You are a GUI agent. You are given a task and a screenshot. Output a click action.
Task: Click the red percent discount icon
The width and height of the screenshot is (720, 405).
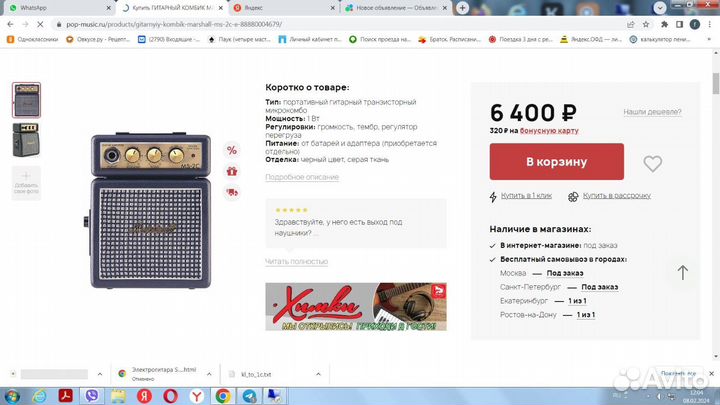click(232, 150)
